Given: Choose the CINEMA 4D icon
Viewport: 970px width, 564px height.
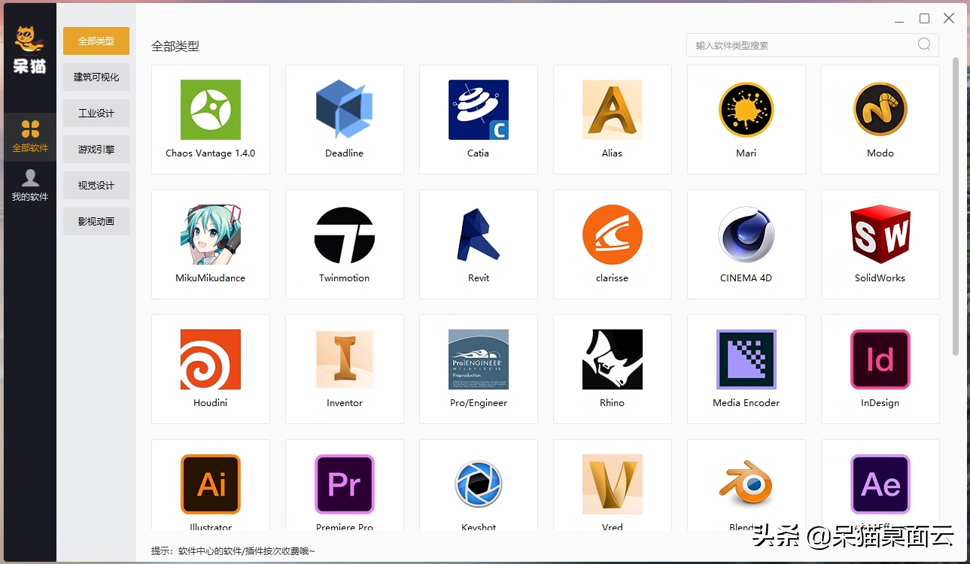Looking at the screenshot, I should point(746,235).
